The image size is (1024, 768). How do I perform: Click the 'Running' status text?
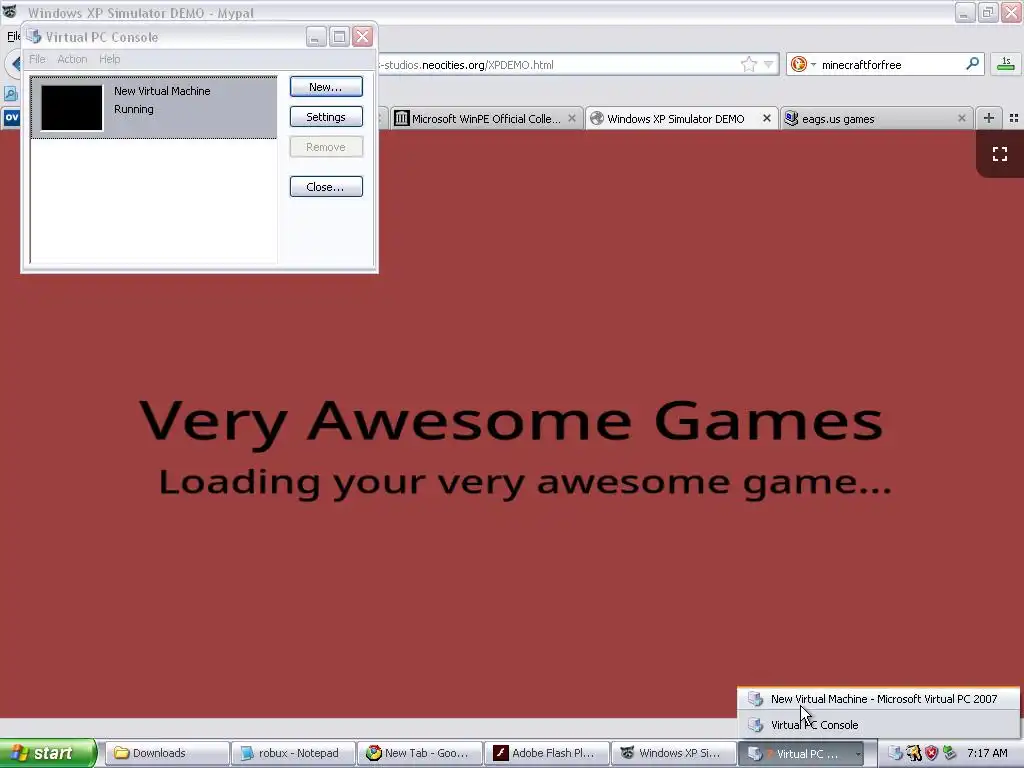pos(134,109)
